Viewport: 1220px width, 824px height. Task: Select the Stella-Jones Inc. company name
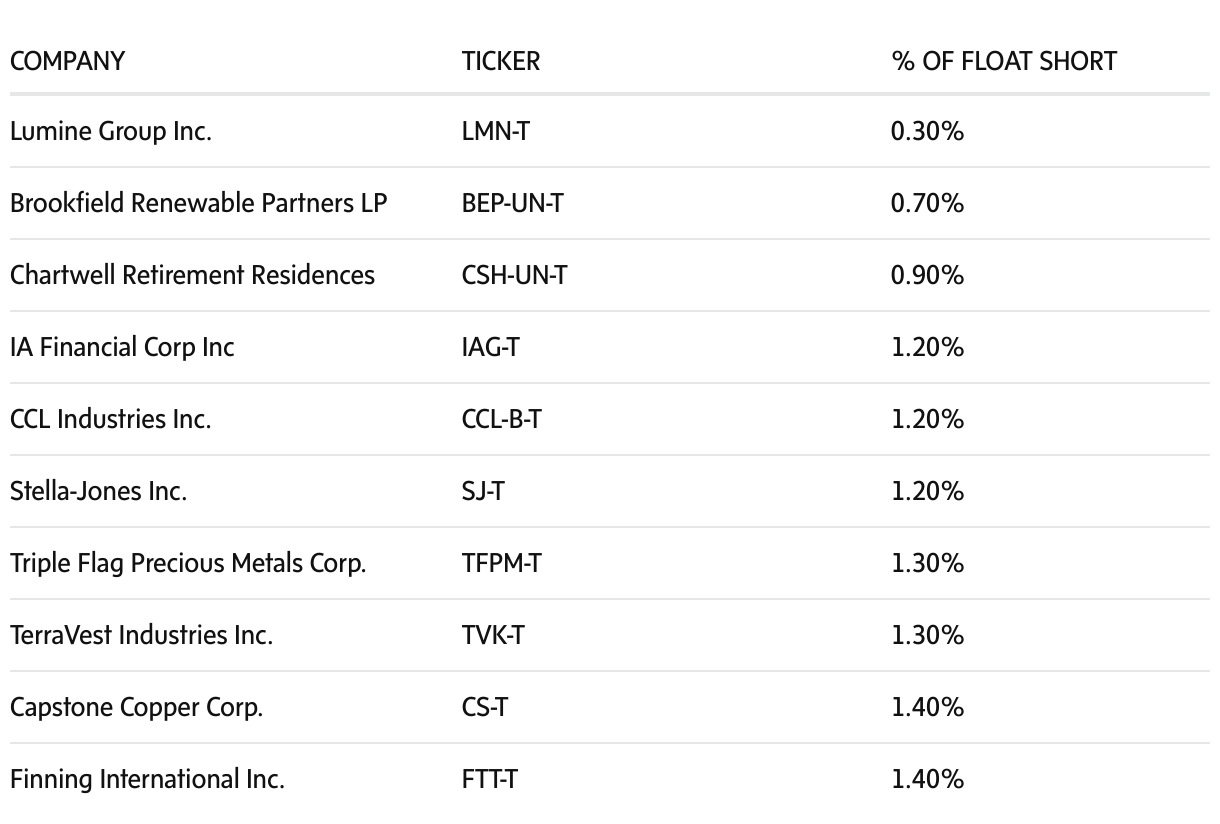pyautogui.click(x=98, y=491)
